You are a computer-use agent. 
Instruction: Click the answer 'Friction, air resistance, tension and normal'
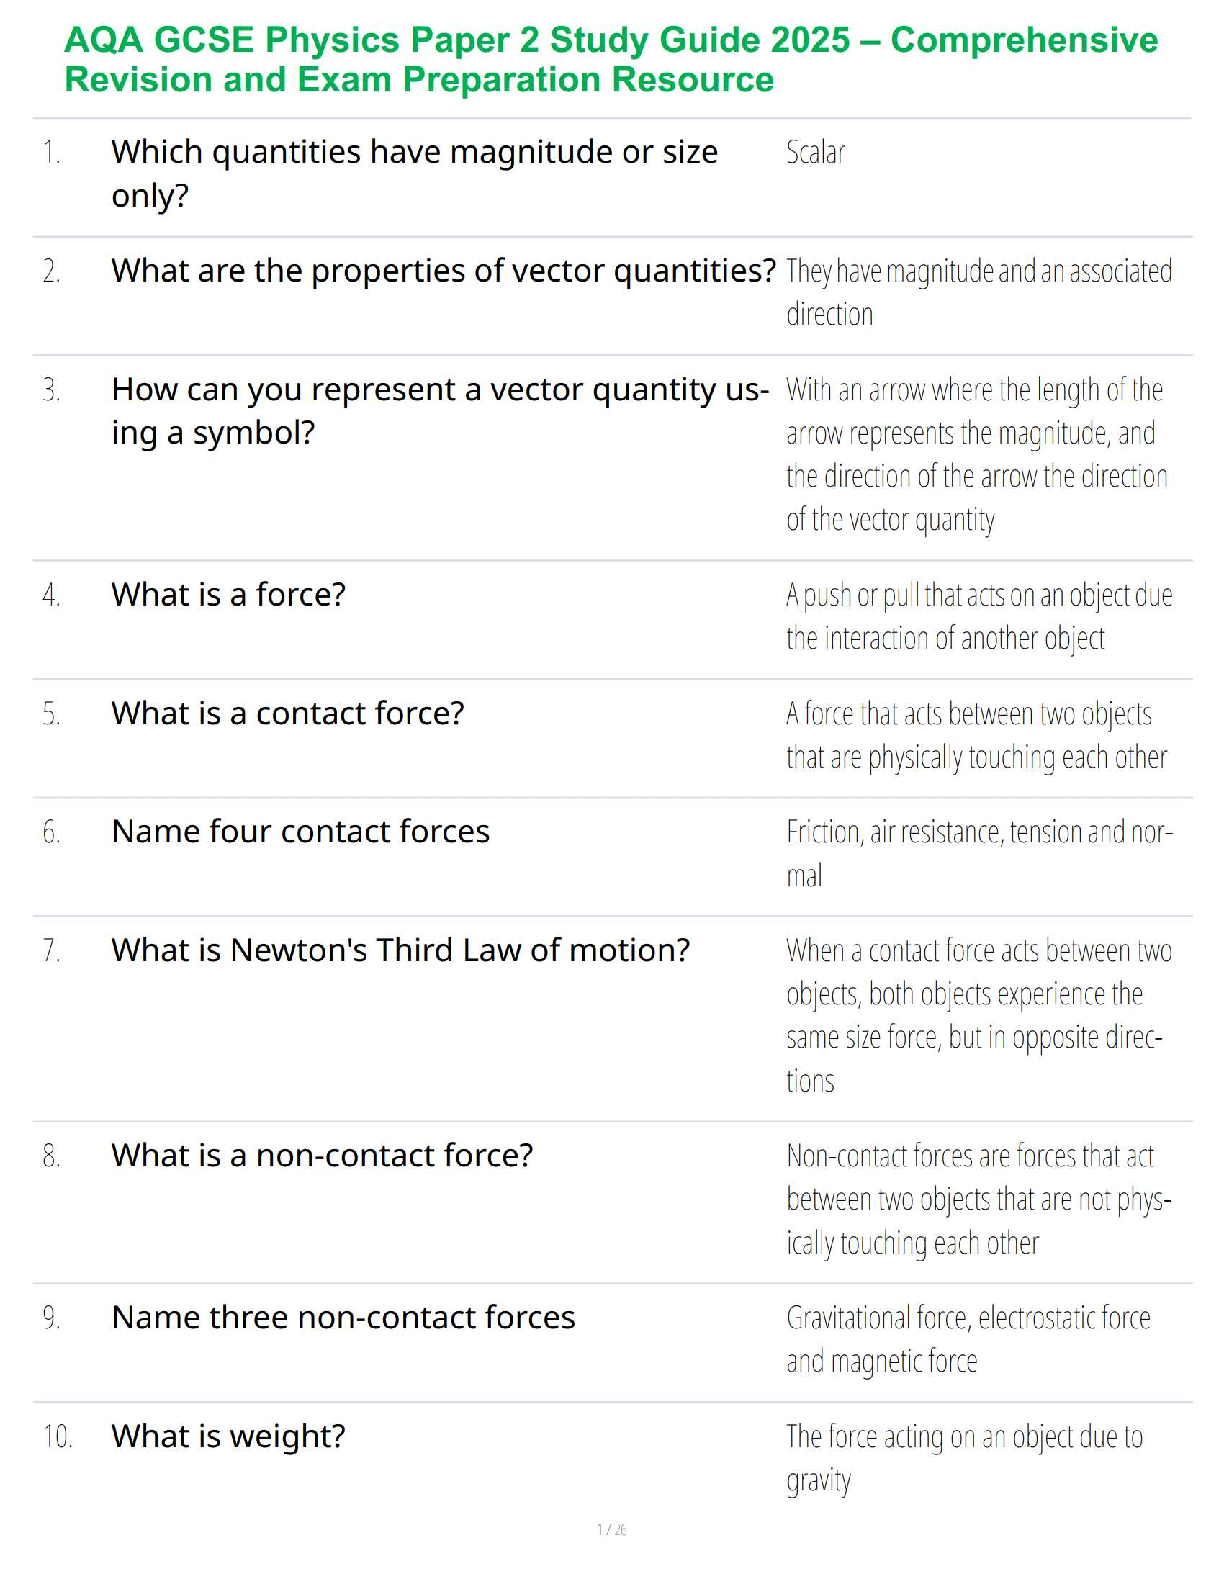[978, 853]
